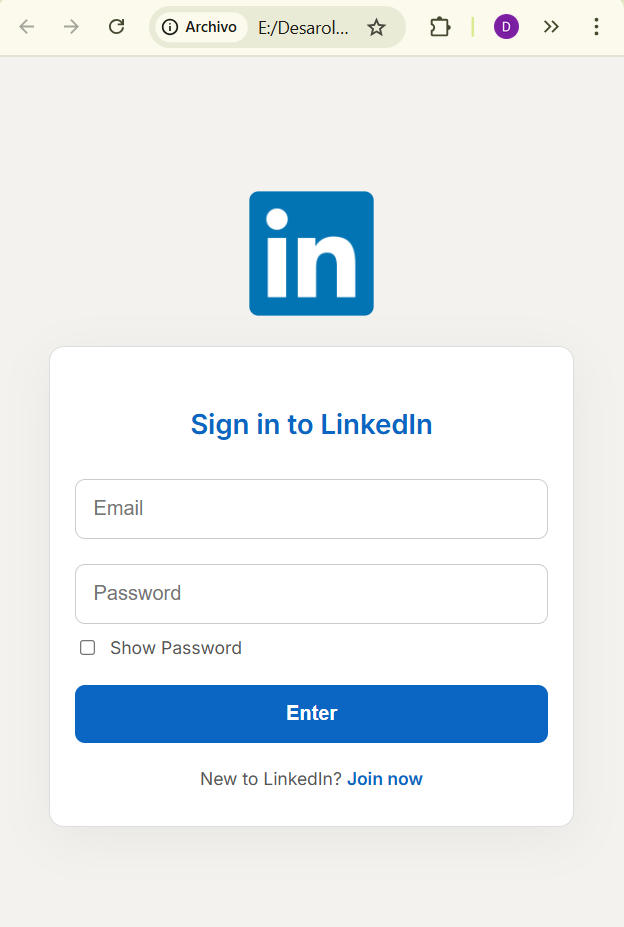Open the Extensions puzzle icon

[x=440, y=27]
